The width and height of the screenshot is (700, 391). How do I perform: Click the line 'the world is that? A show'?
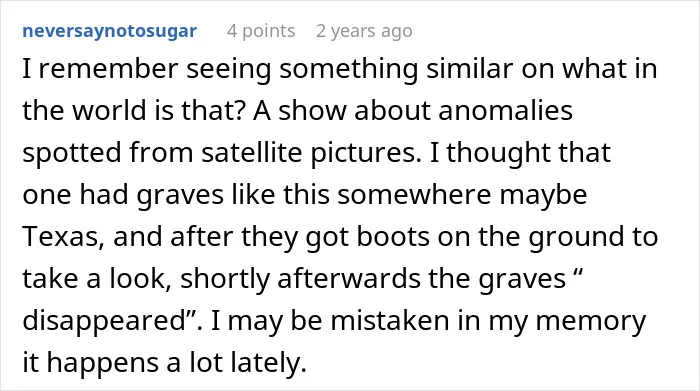(x=297, y=111)
